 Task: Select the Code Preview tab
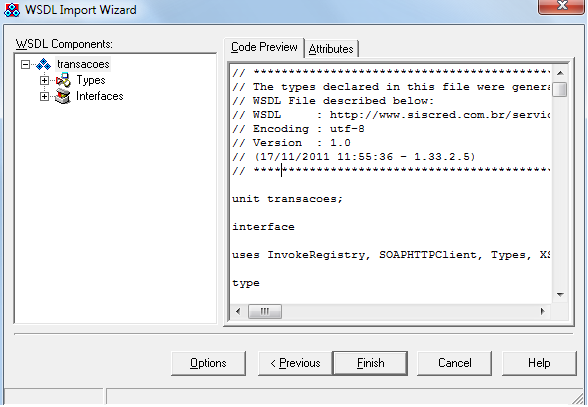[264, 47]
